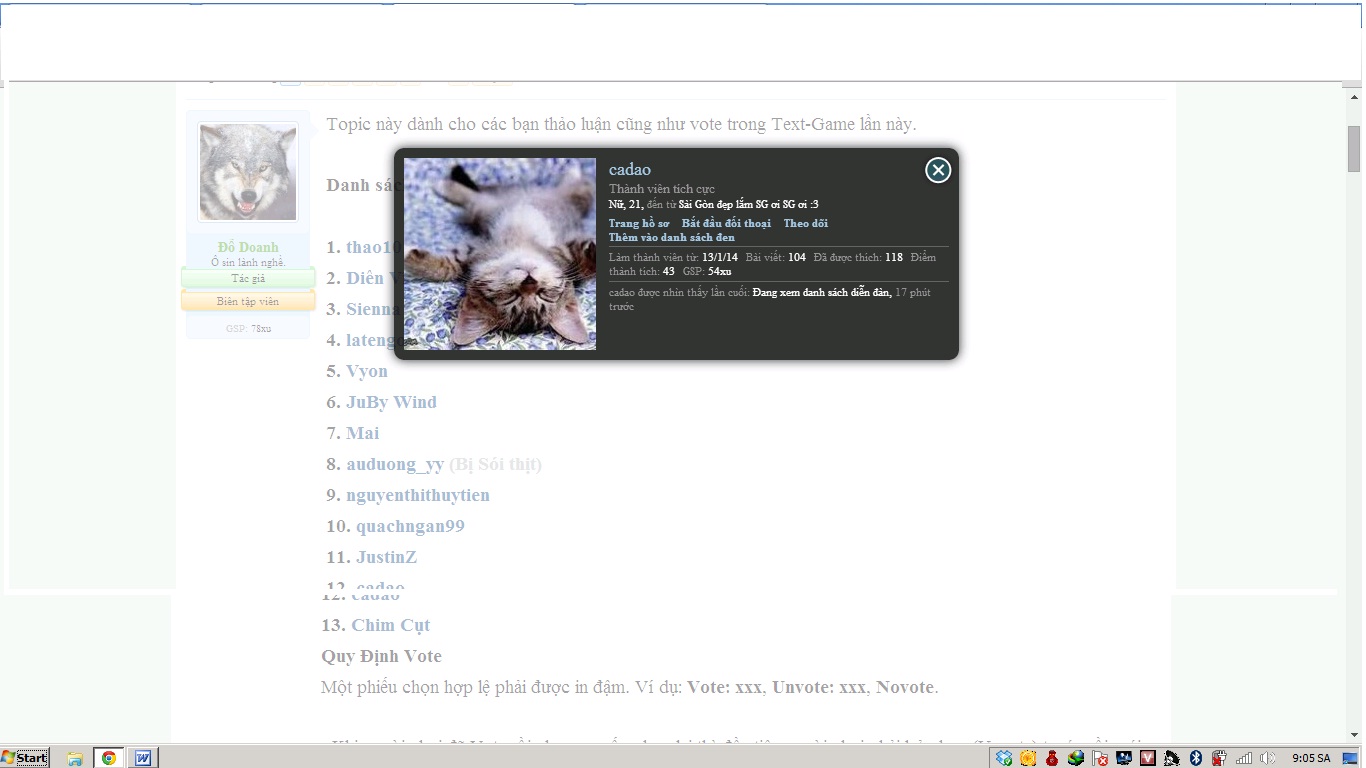Switch to Microsoft Word taskbar button
The image size is (1366, 768).
click(x=142, y=758)
